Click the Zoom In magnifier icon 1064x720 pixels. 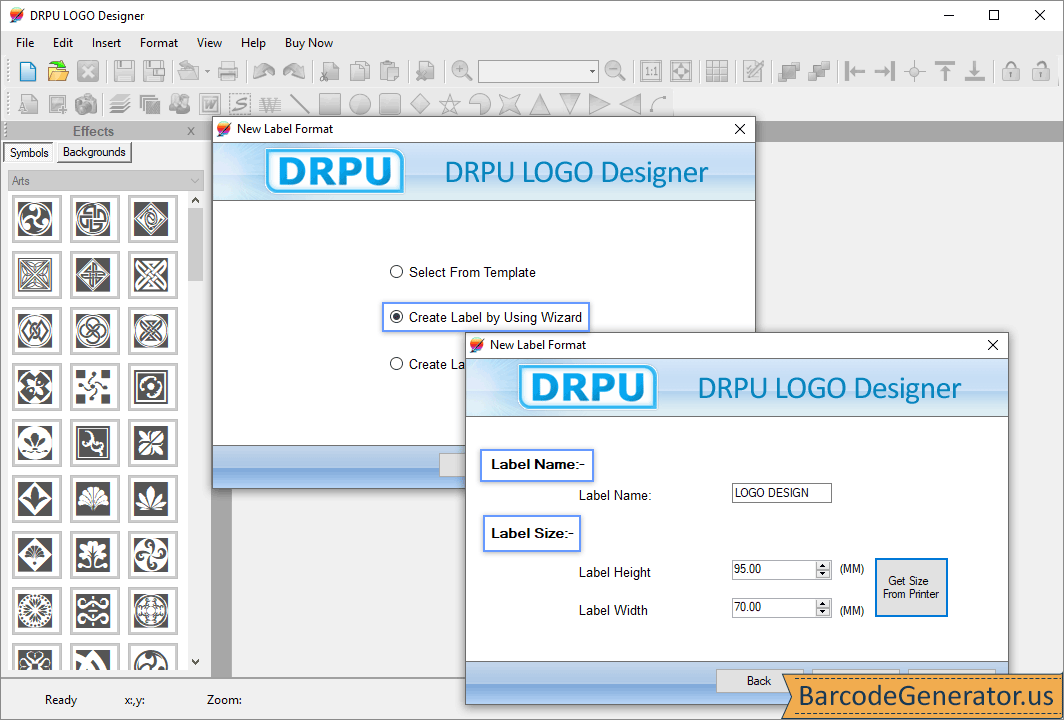[461, 71]
